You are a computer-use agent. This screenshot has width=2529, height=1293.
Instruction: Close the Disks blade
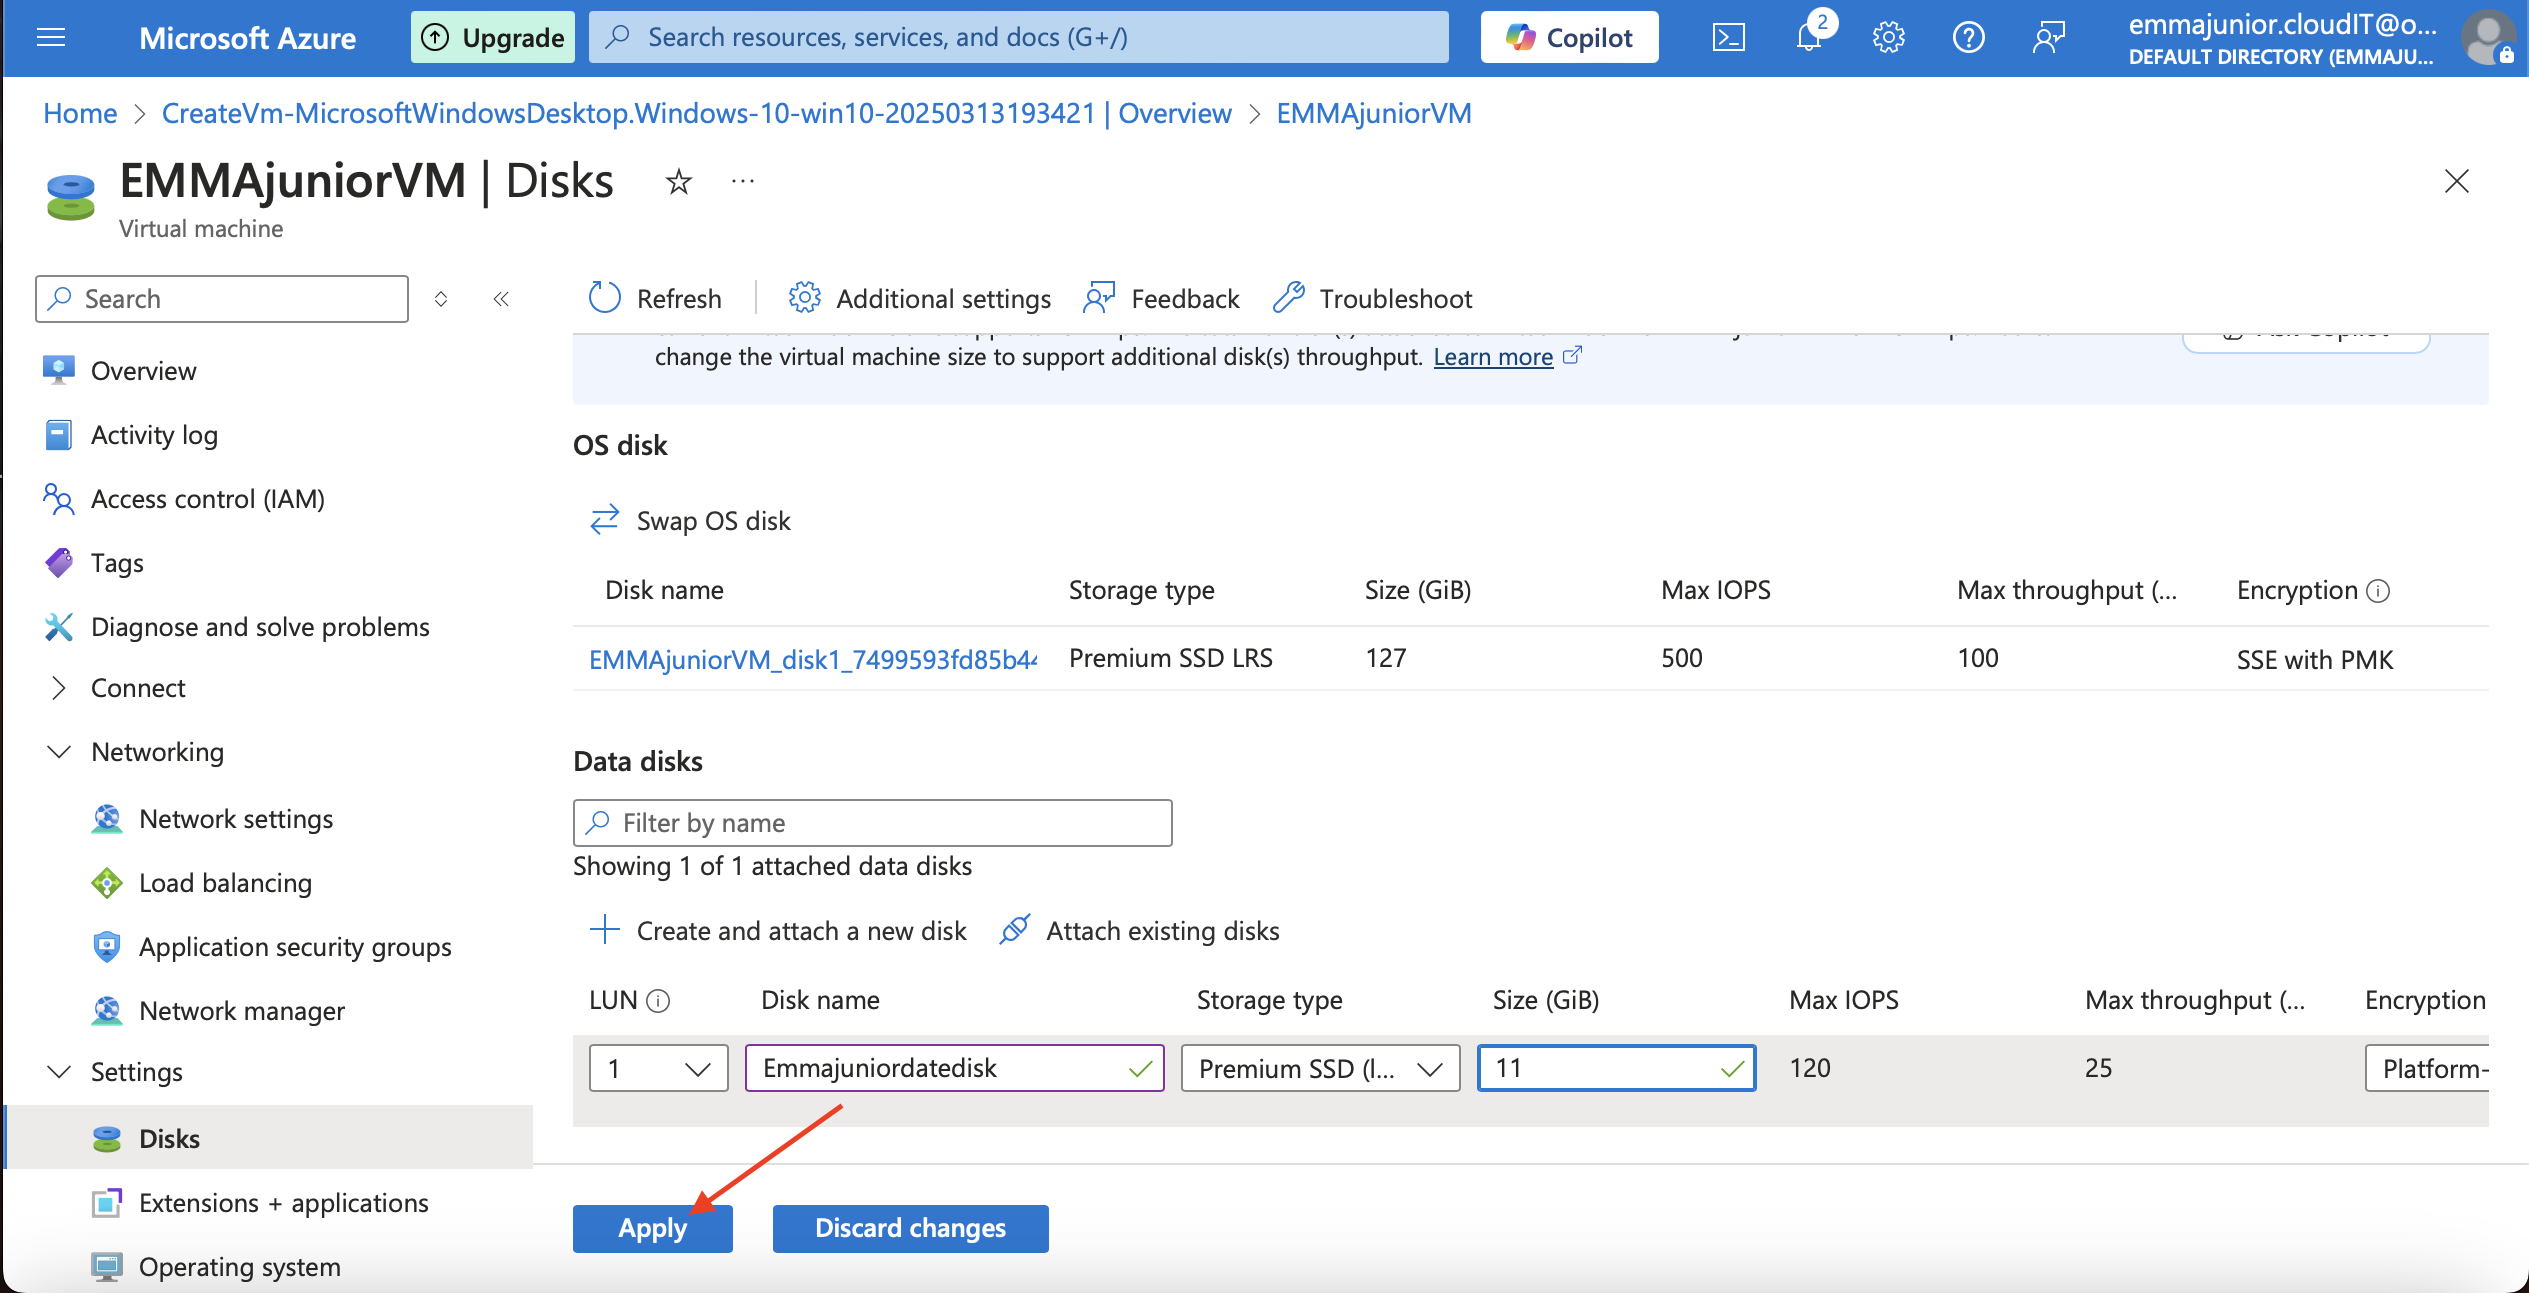click(x=2456, y=181)
